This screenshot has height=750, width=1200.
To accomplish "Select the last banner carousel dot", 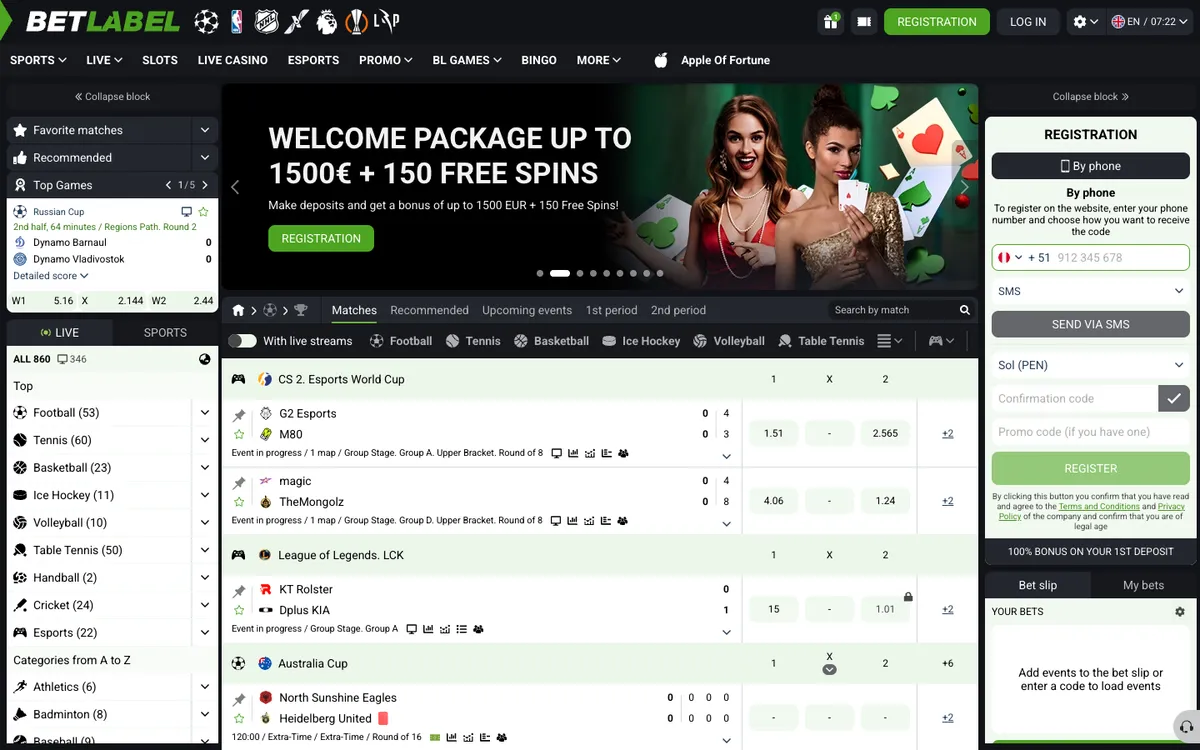I will tap(660, 273).
